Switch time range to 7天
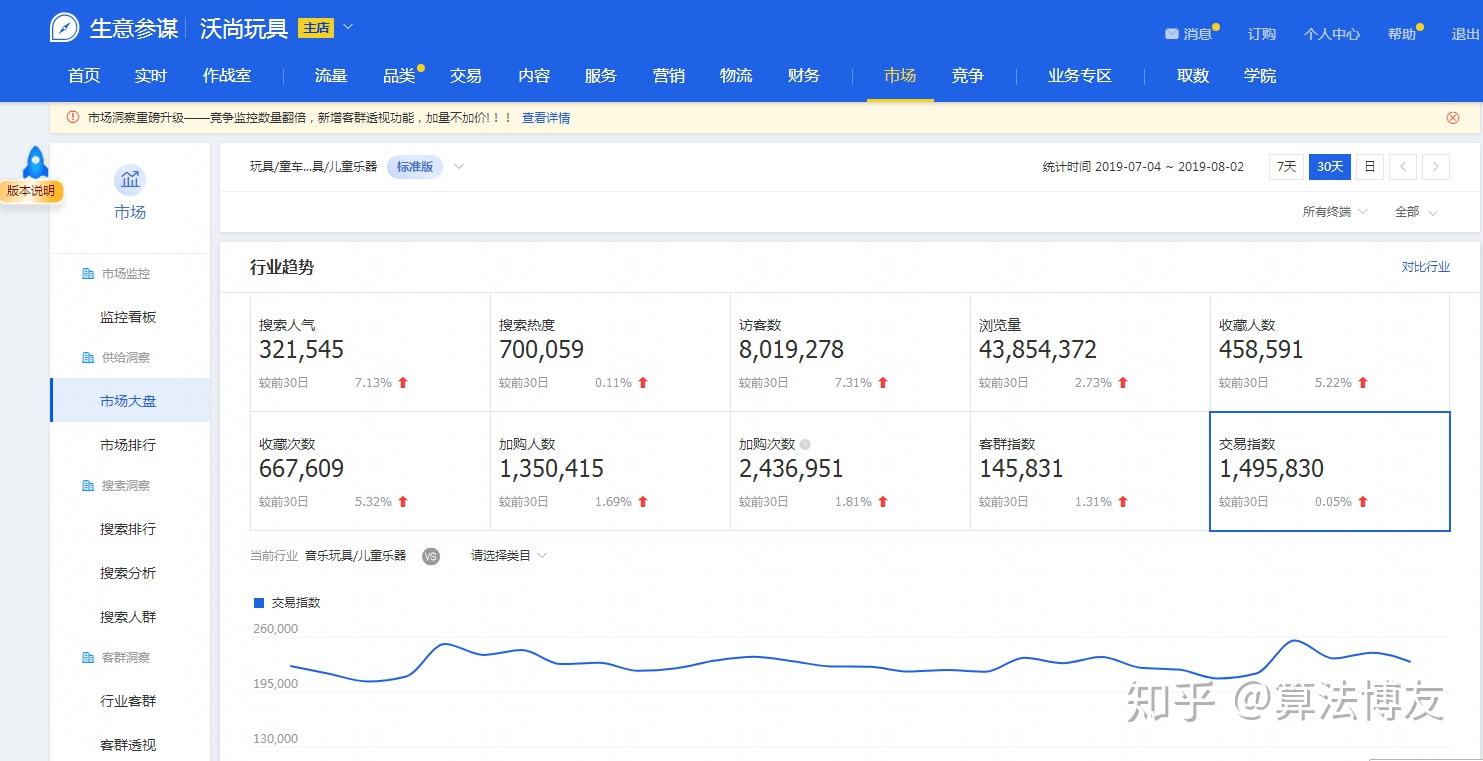This screenshot has width=1483, height=761. tap(1285, 167)
